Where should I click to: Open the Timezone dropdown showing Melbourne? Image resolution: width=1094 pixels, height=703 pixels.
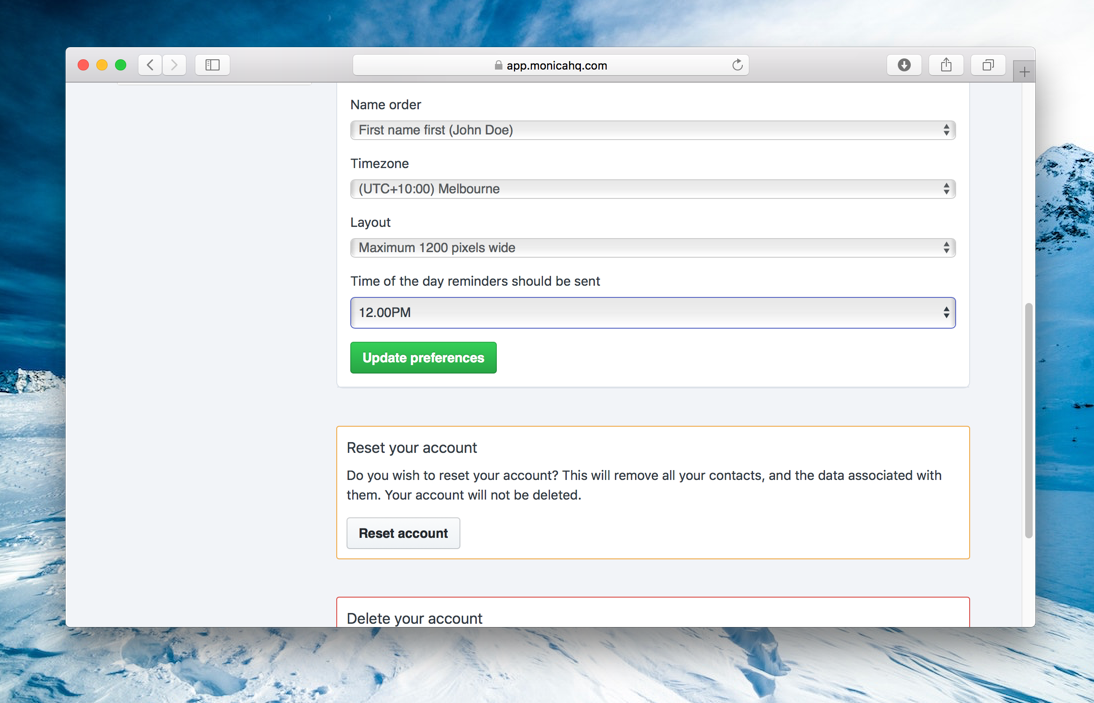tap(652, 188)
